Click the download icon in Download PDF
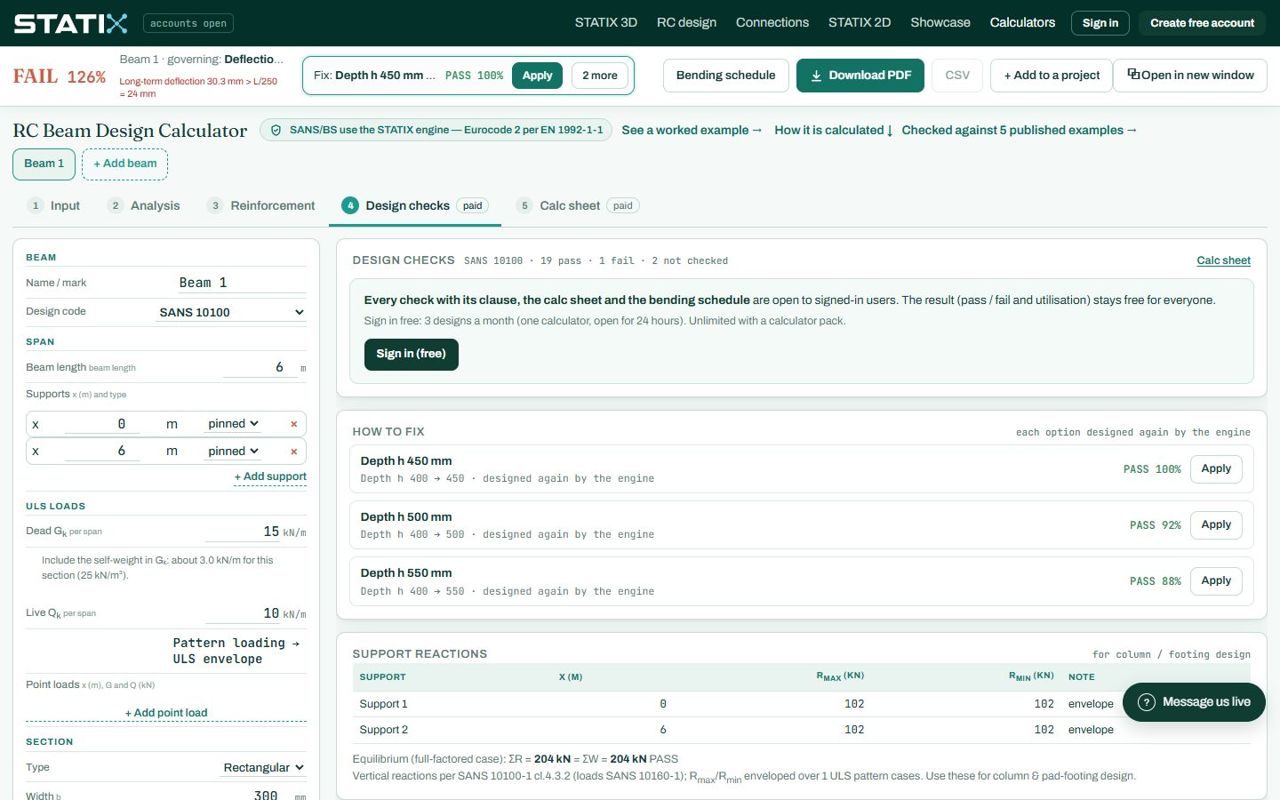The width and height of the screenshot is (1280, 800). [x=816, y=75]
